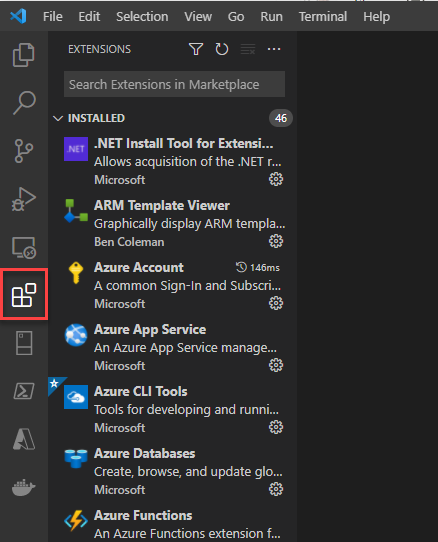
Task: Open the Source Control view
Action: click(x=24, y=151)
